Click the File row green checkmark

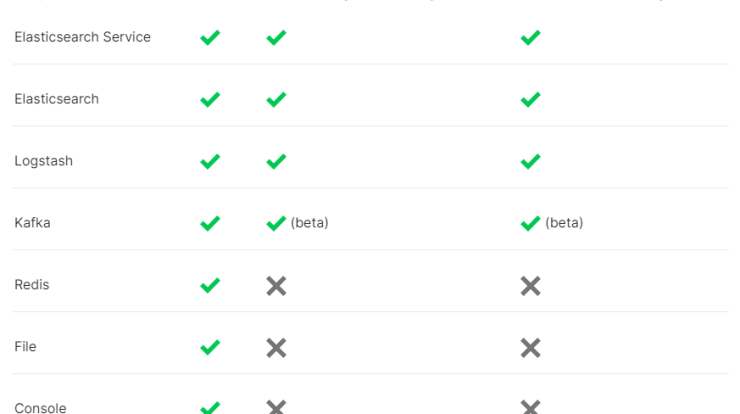click(x=210, y=347)
